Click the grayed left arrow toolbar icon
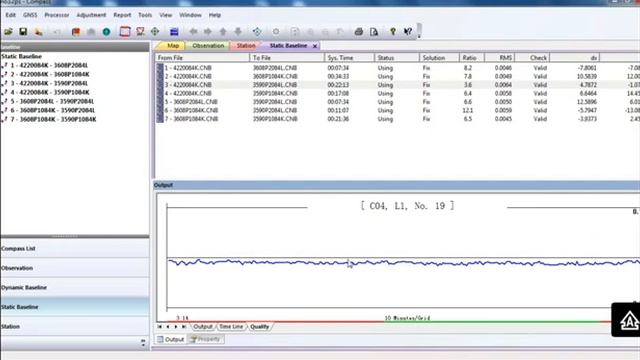Screen dimensions: 640x360 click(x=193, y=31)
